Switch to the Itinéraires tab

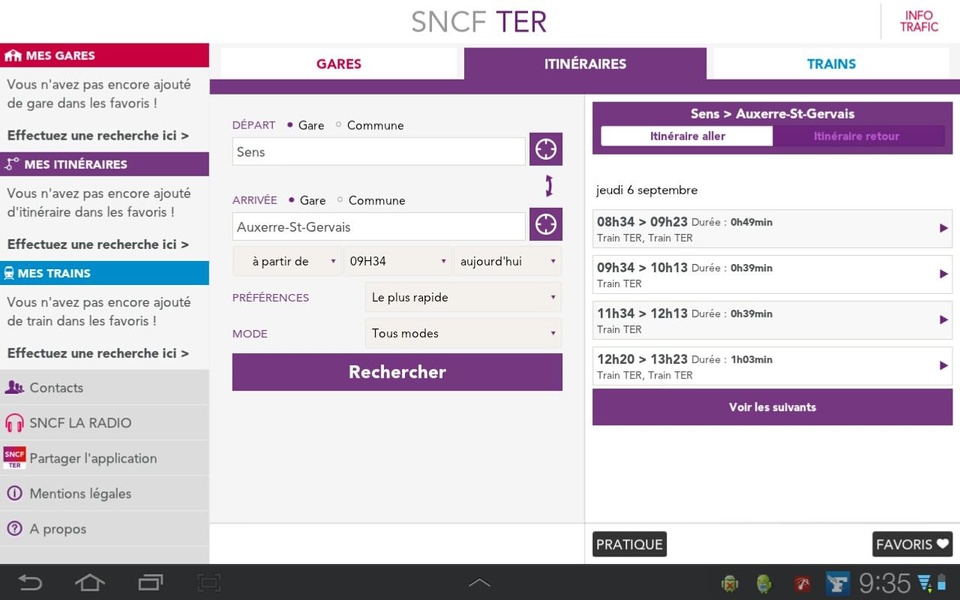(585, 64)
